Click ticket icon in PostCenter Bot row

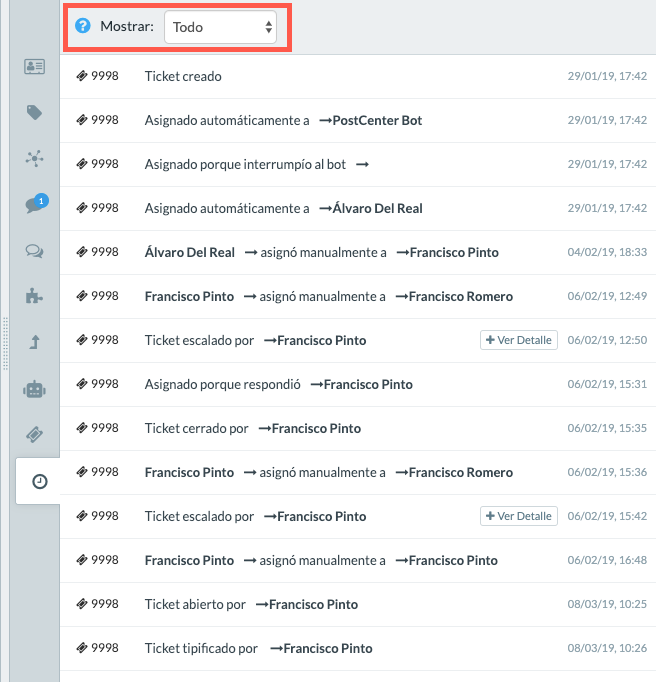tap(82, 120)
